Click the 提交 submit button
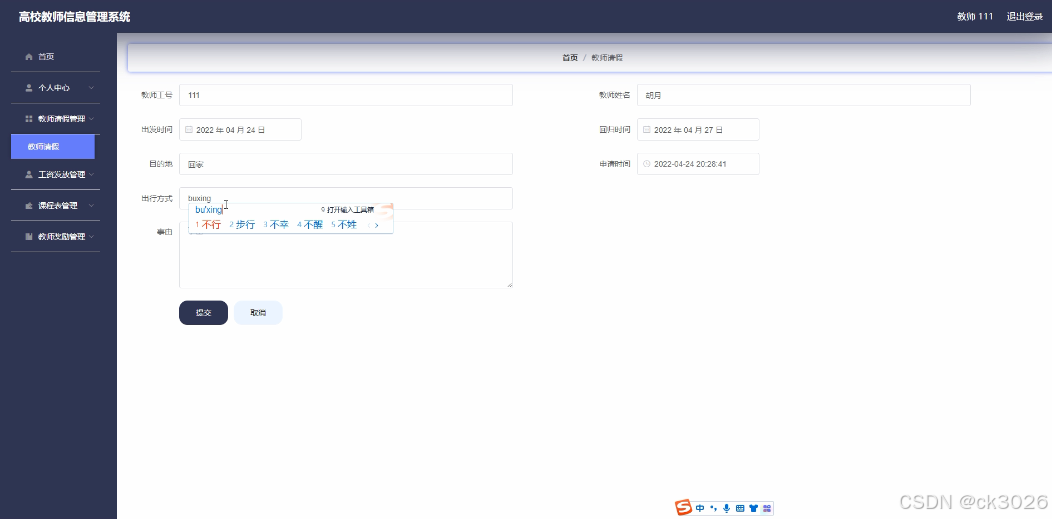This screenshot has height=519, width=1052. point(203,312)
